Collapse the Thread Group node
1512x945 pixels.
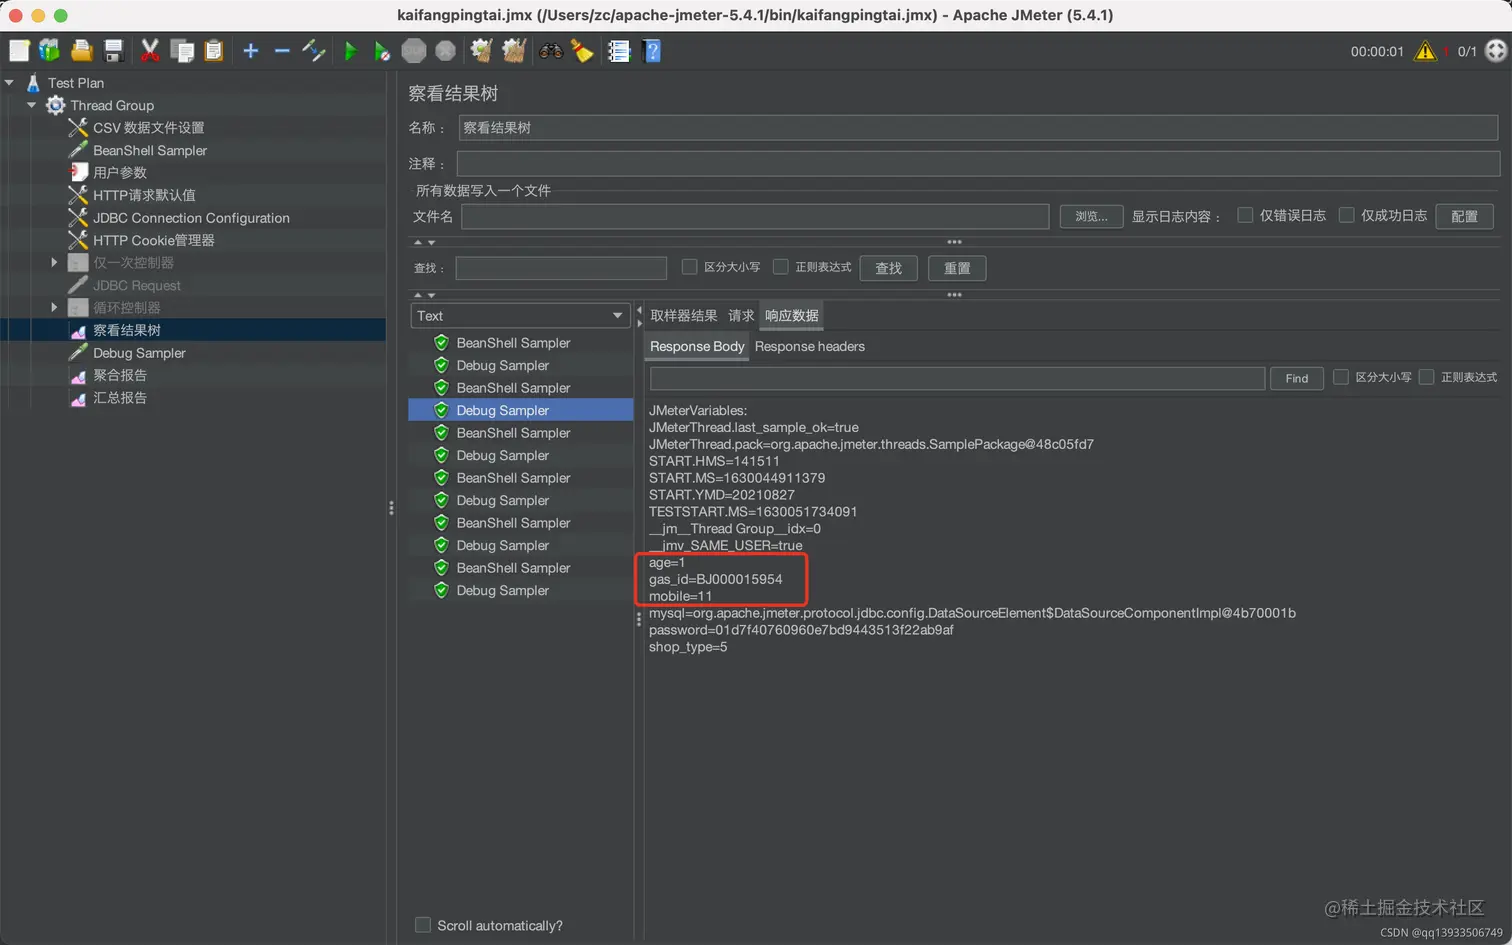(31, 105)
